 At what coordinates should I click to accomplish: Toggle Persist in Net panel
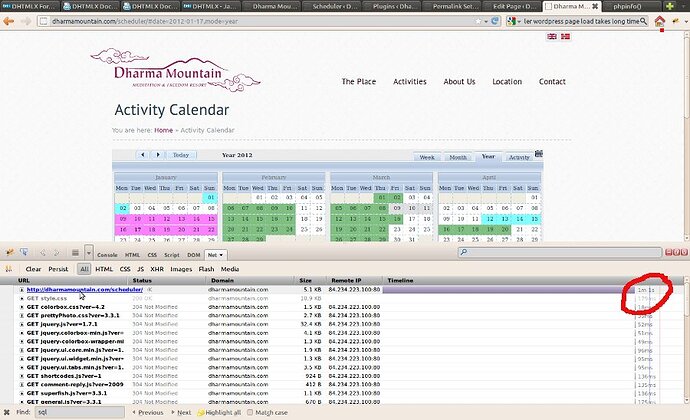click(58, 269)
